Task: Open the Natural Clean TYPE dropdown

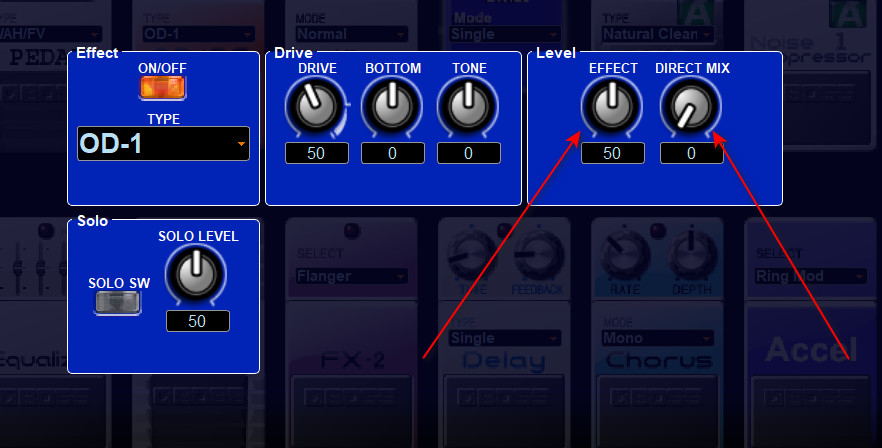Action: pyautogui.click(x=657, y=34)
